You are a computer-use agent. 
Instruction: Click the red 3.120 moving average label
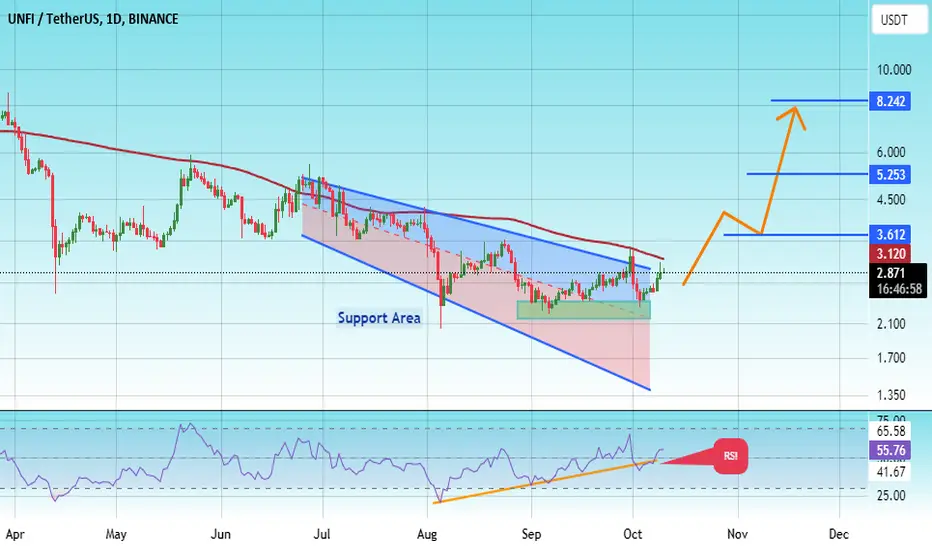890,254
